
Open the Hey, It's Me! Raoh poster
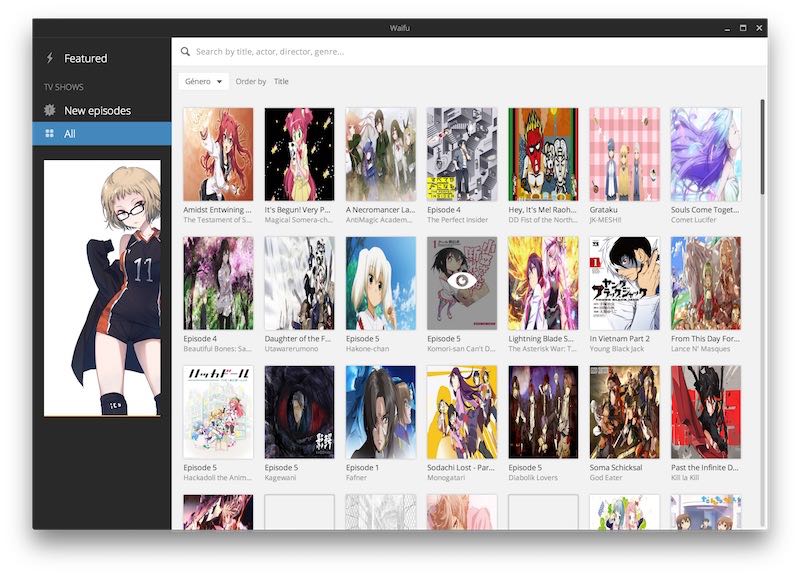point(543,154)
